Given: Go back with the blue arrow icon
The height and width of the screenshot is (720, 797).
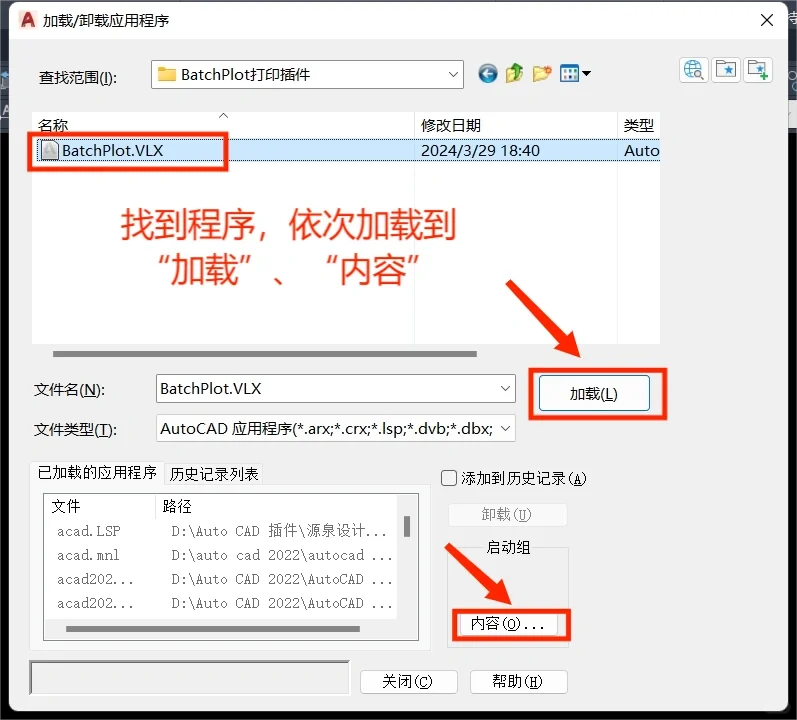Looking at the screenshot, I should point(487,74).
